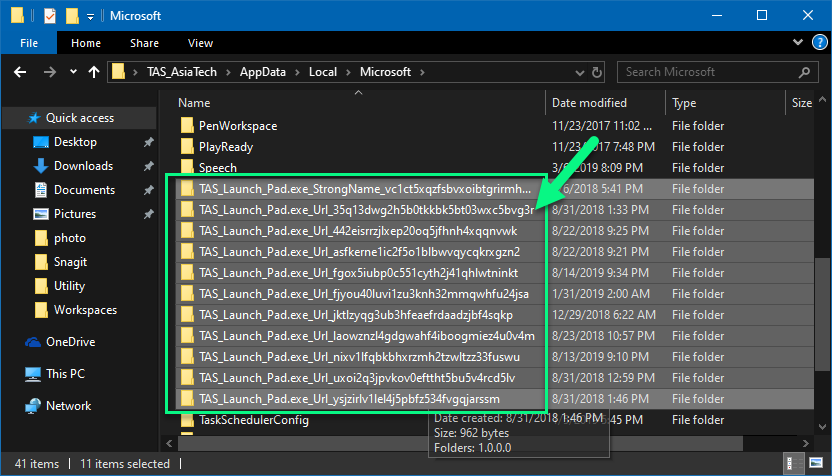Screen dimensions: 832x476
Task: Click the pin icon beside Documents
Action: tap(149, 190)
